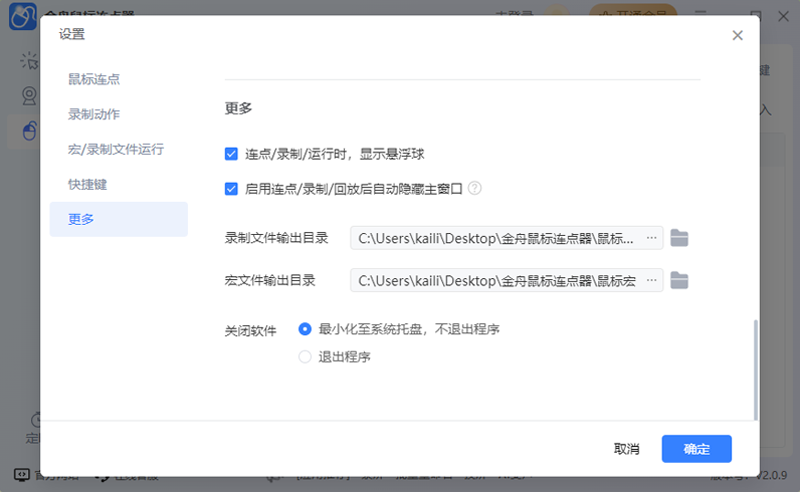Click the help icon beside 自动隐藏主窗口
Image resolution: width=800 pixels, height=492 pixels.
point(475,188)
